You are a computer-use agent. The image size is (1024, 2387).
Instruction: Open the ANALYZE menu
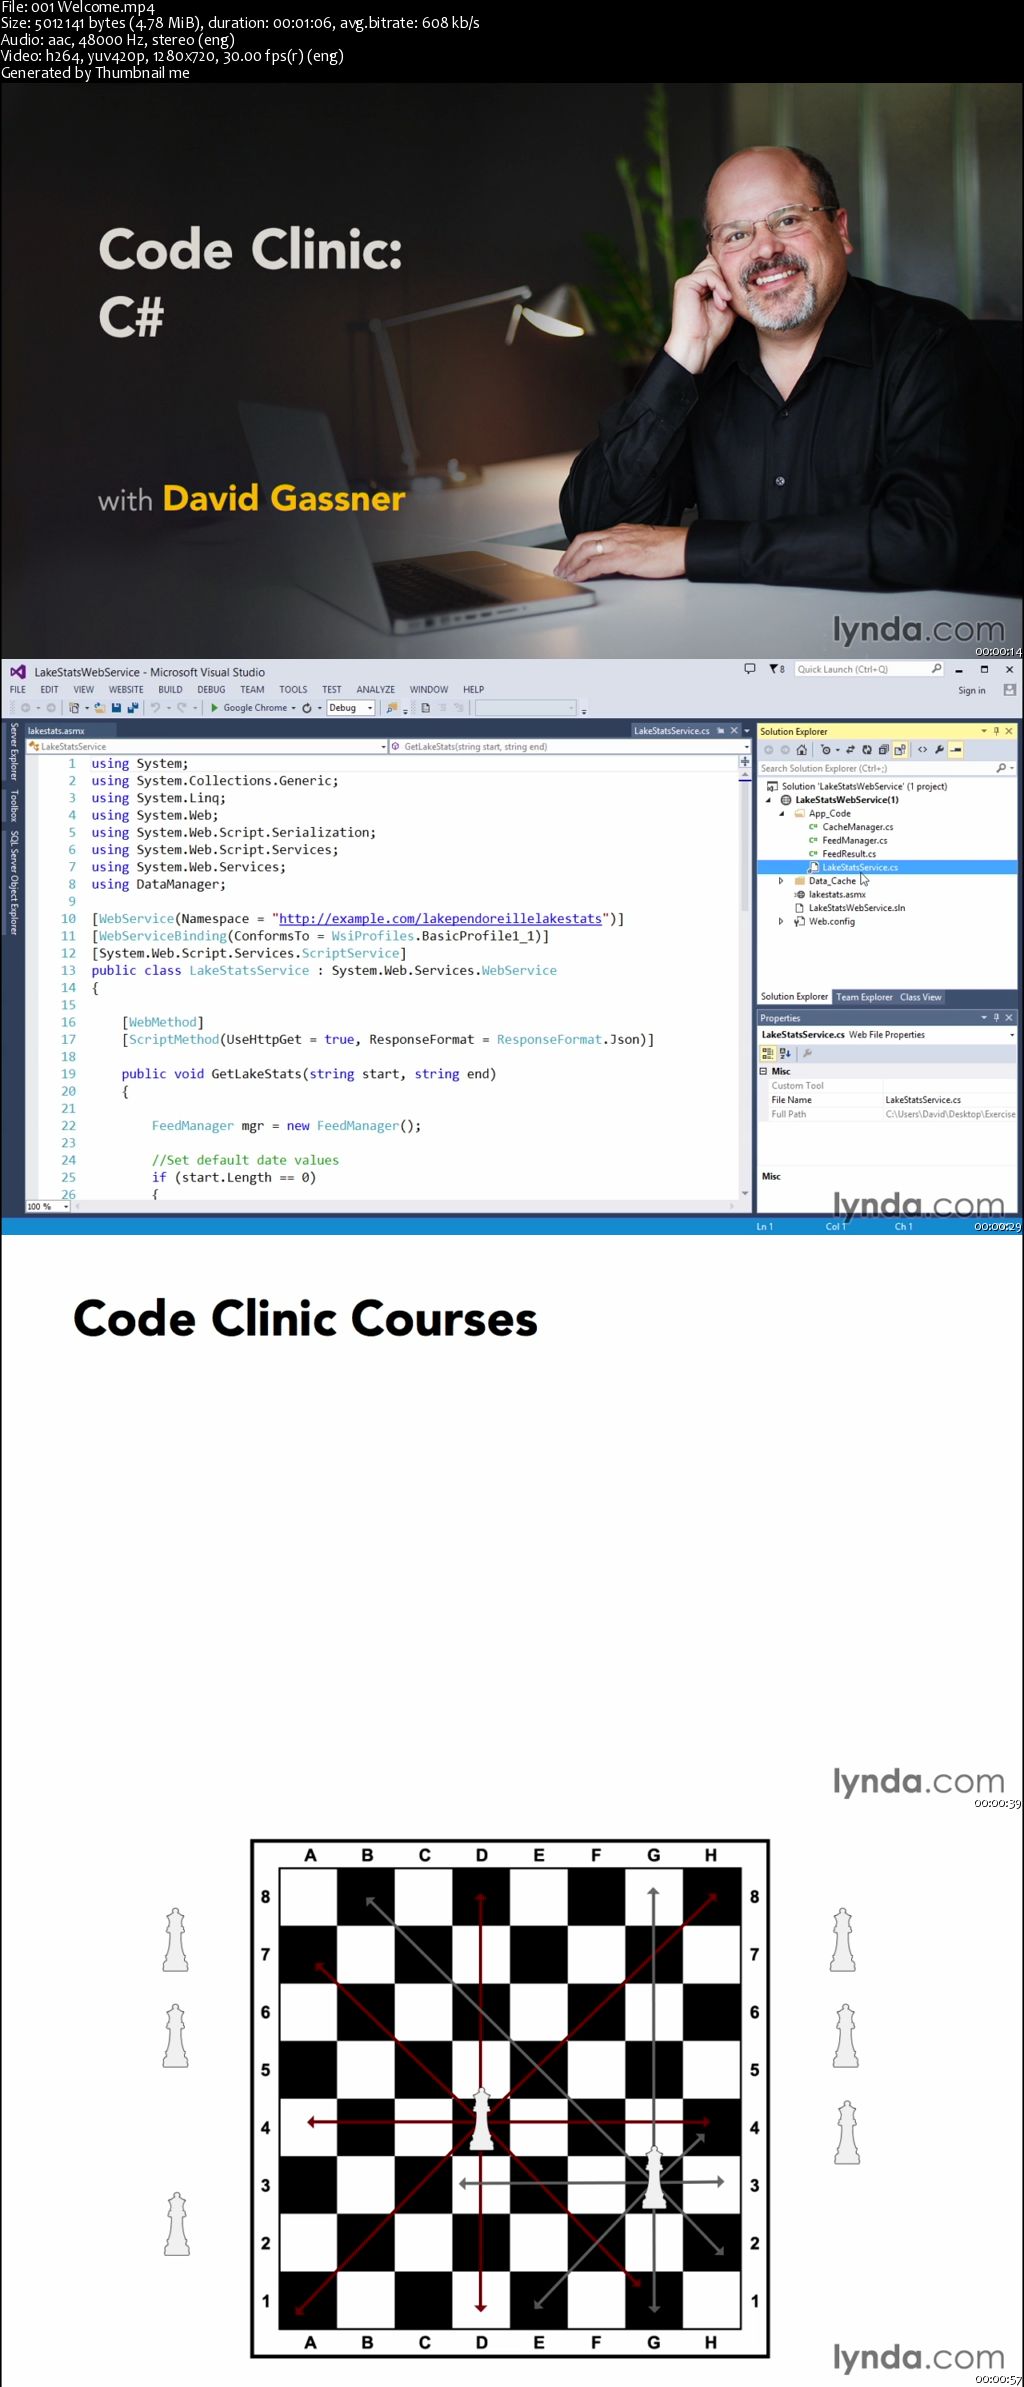click(x=375, y=690)
